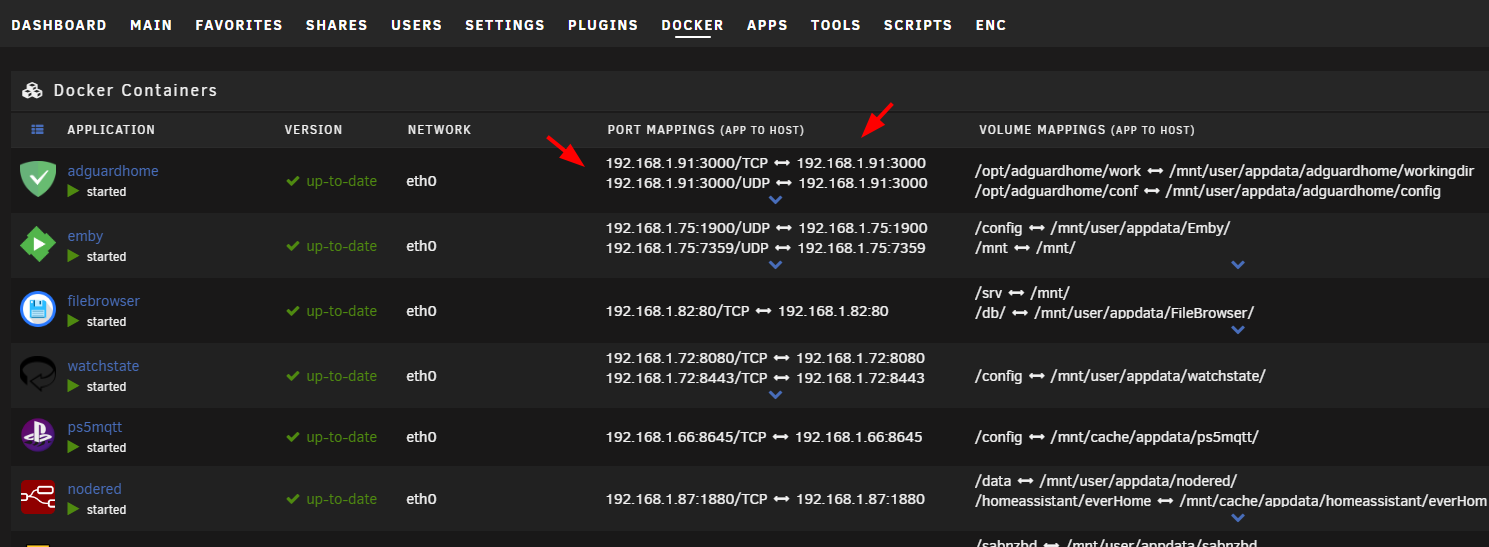Click nodered port mapping 192.168.1.87:1880/TCP
Screen dimensions: 1489x547
tap(687, 499)
